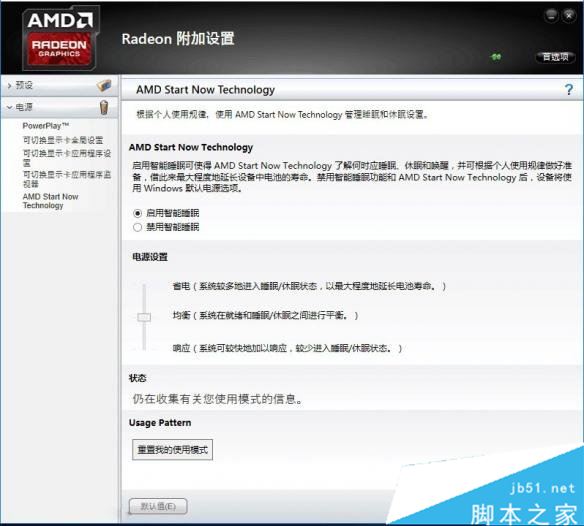Click the presets icon beside 预设
This screenshot has height=526, width=584.
point(104,85)
